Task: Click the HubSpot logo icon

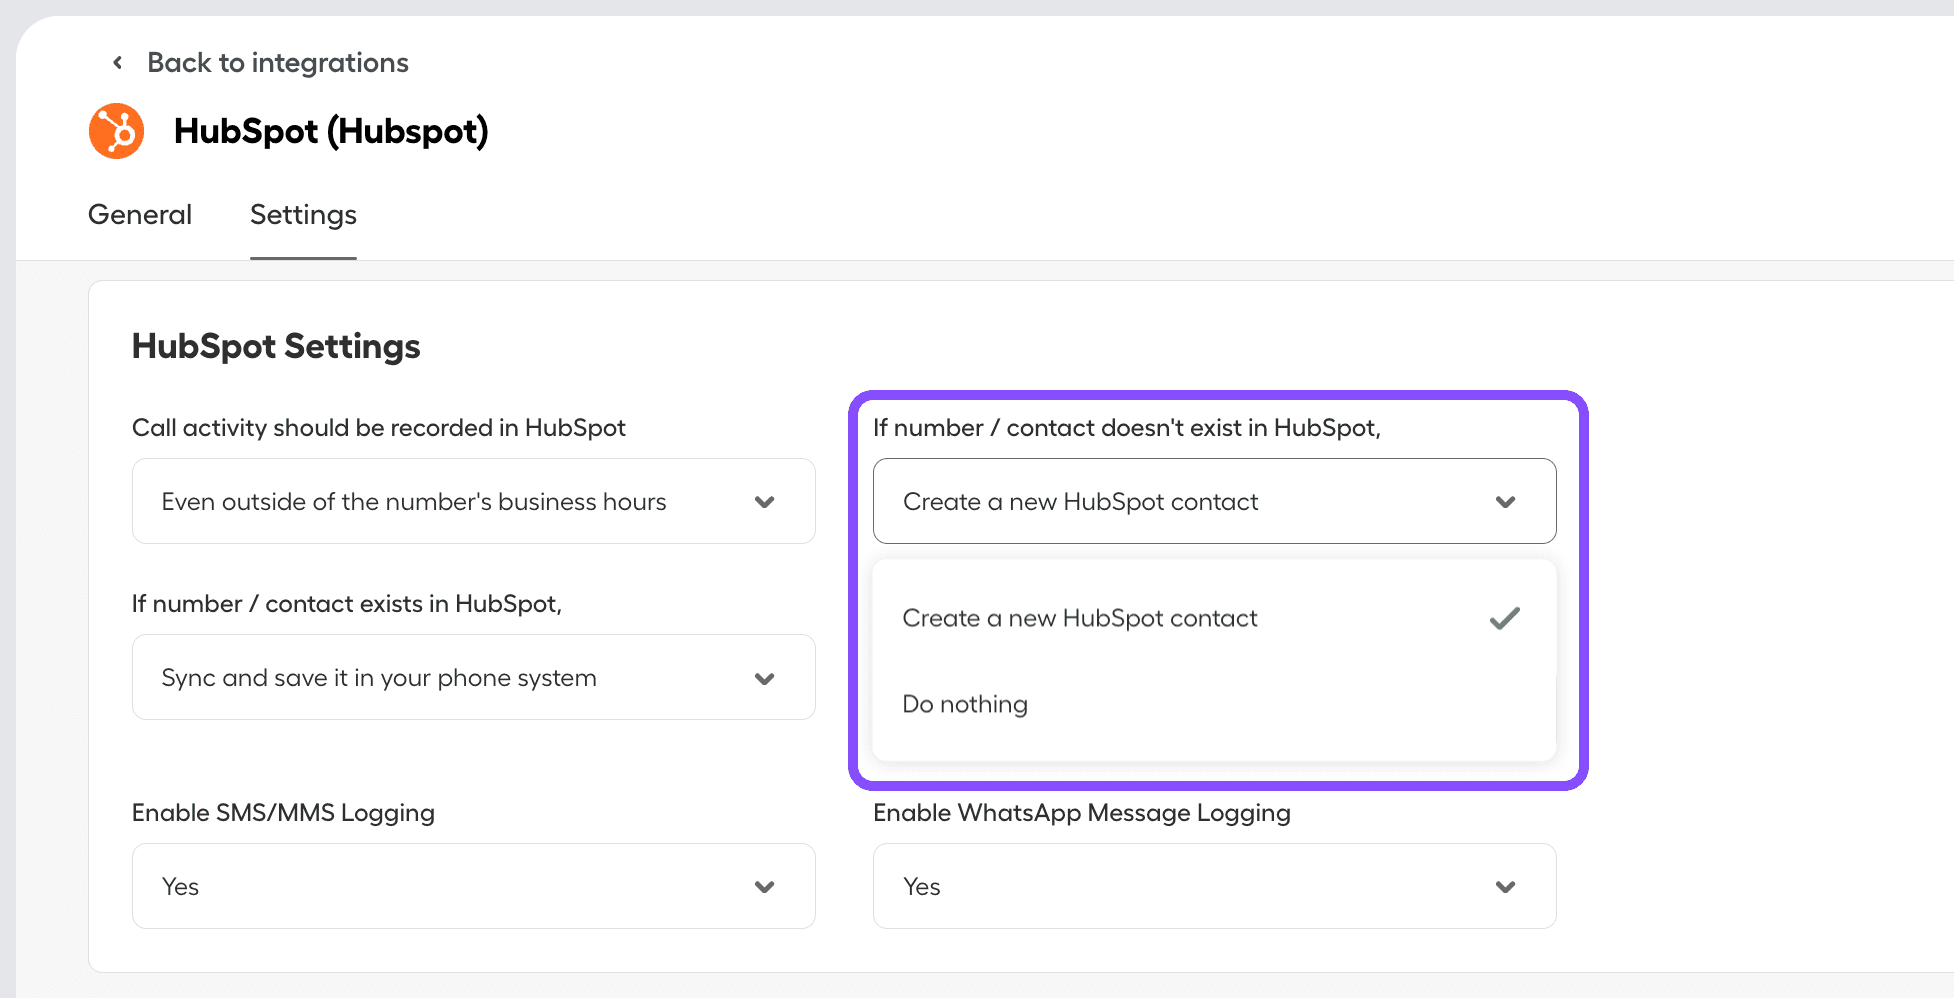Action: tap(116, 130)
